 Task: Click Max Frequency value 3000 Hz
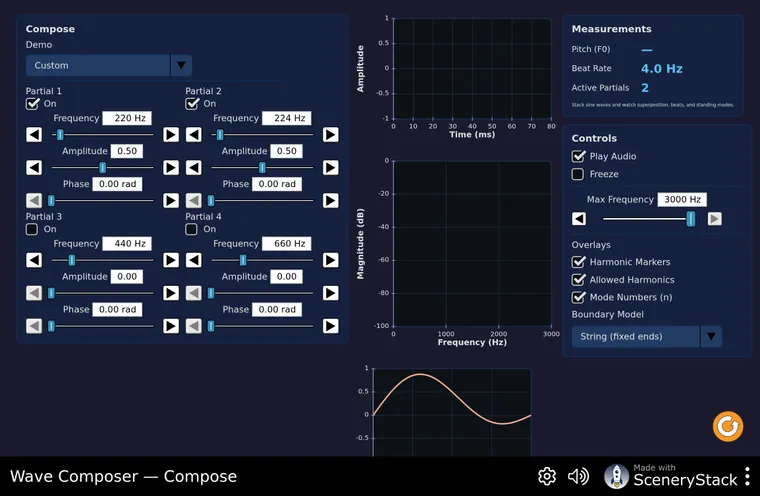coord(682,200)
